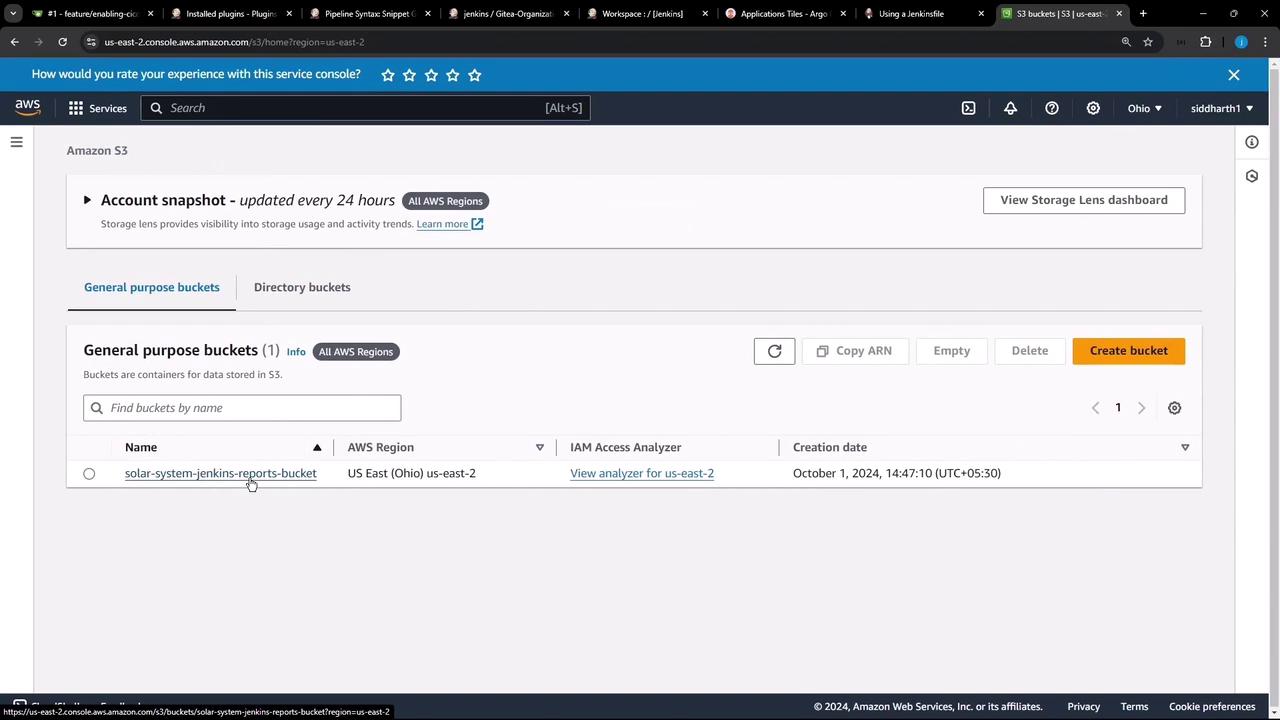Screen dimensions: 1280x720
Task: Open the browser zoom magnifier icon
Action: coord(1126,42)
